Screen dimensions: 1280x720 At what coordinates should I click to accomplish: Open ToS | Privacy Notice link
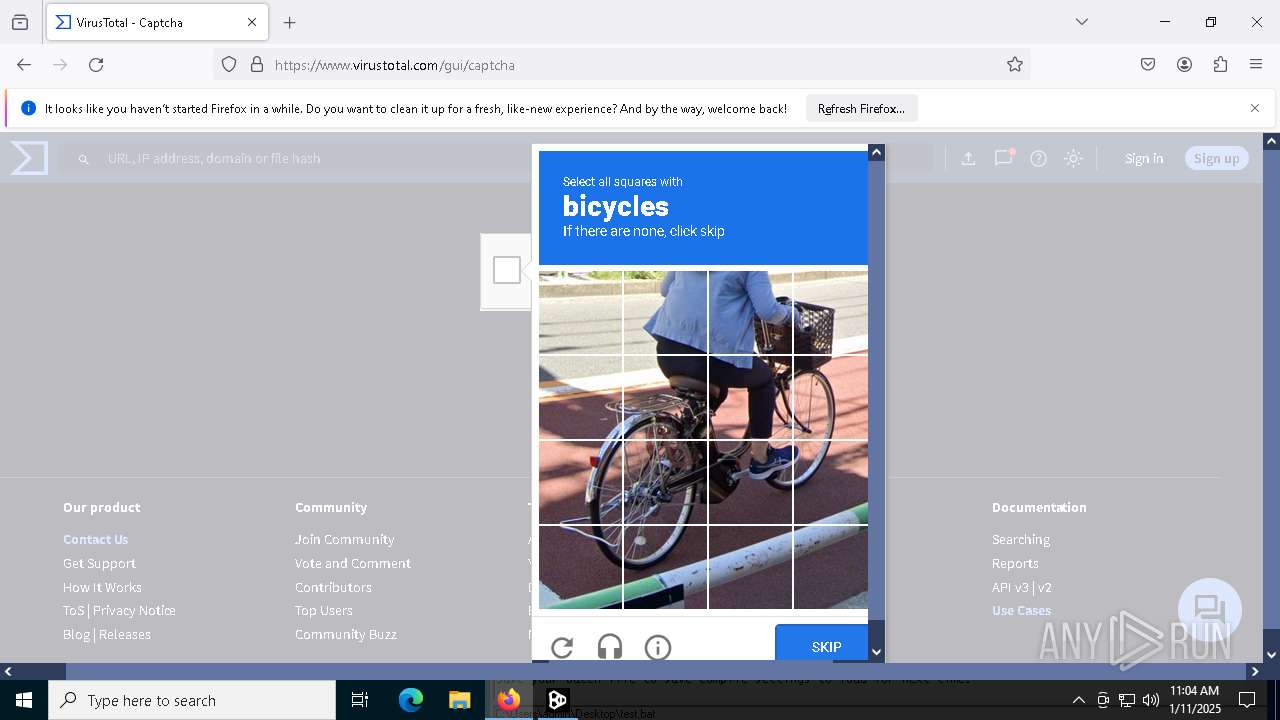click(x=119, y=610)
